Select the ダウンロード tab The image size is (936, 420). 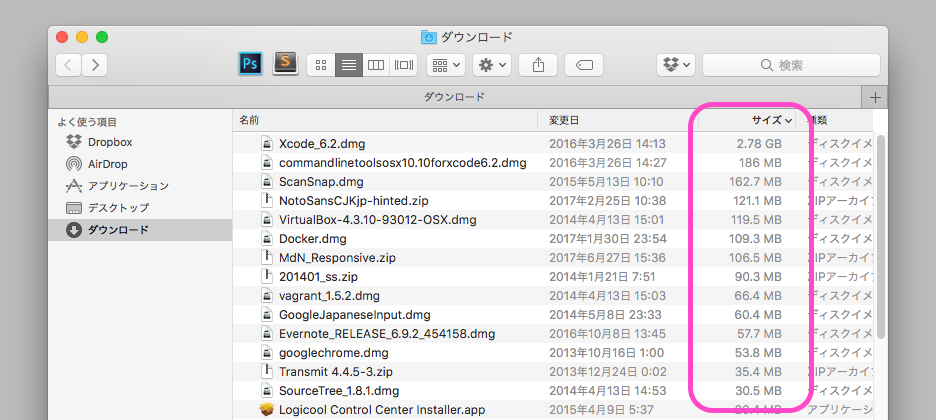[x=455, y=97]
